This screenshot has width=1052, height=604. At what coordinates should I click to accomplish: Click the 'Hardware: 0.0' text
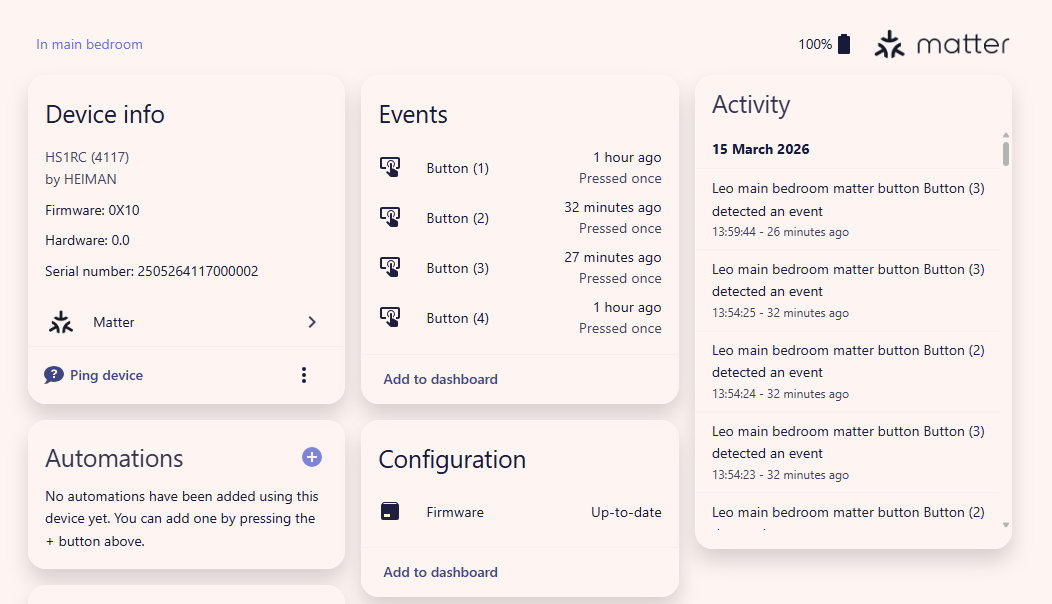point(87,240)
